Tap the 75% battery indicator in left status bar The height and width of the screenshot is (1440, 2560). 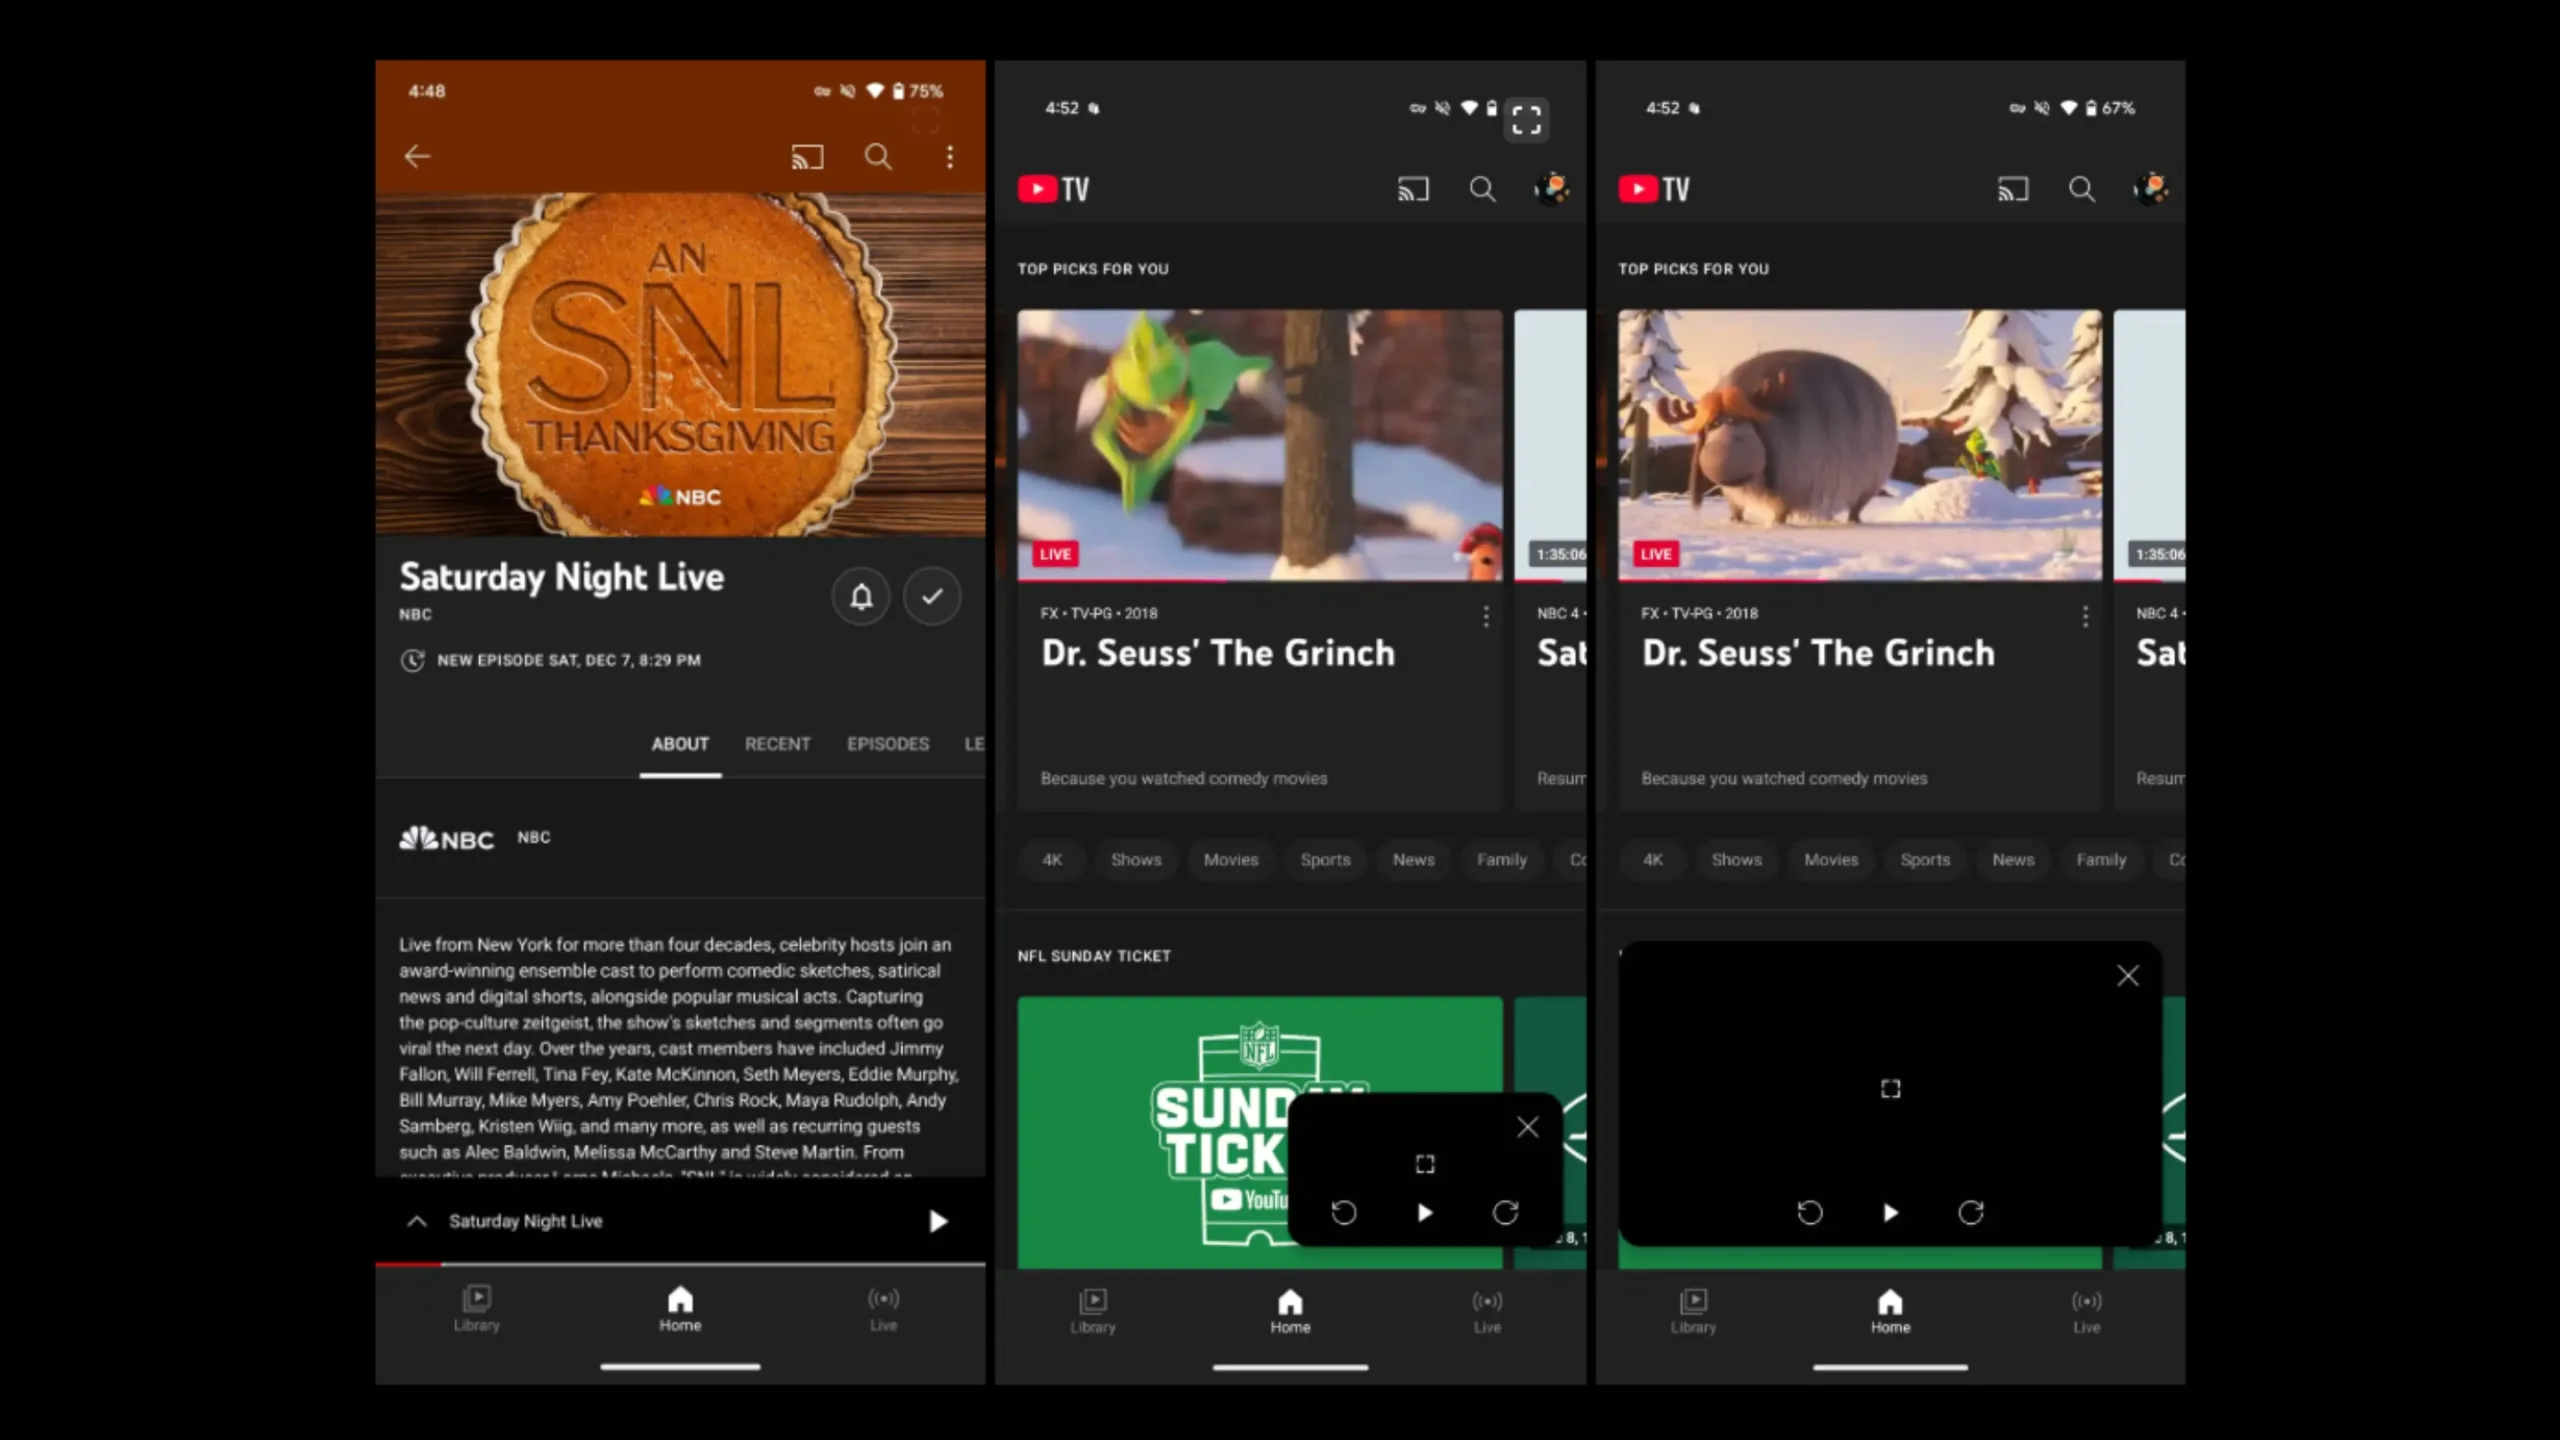coord(918,91)
